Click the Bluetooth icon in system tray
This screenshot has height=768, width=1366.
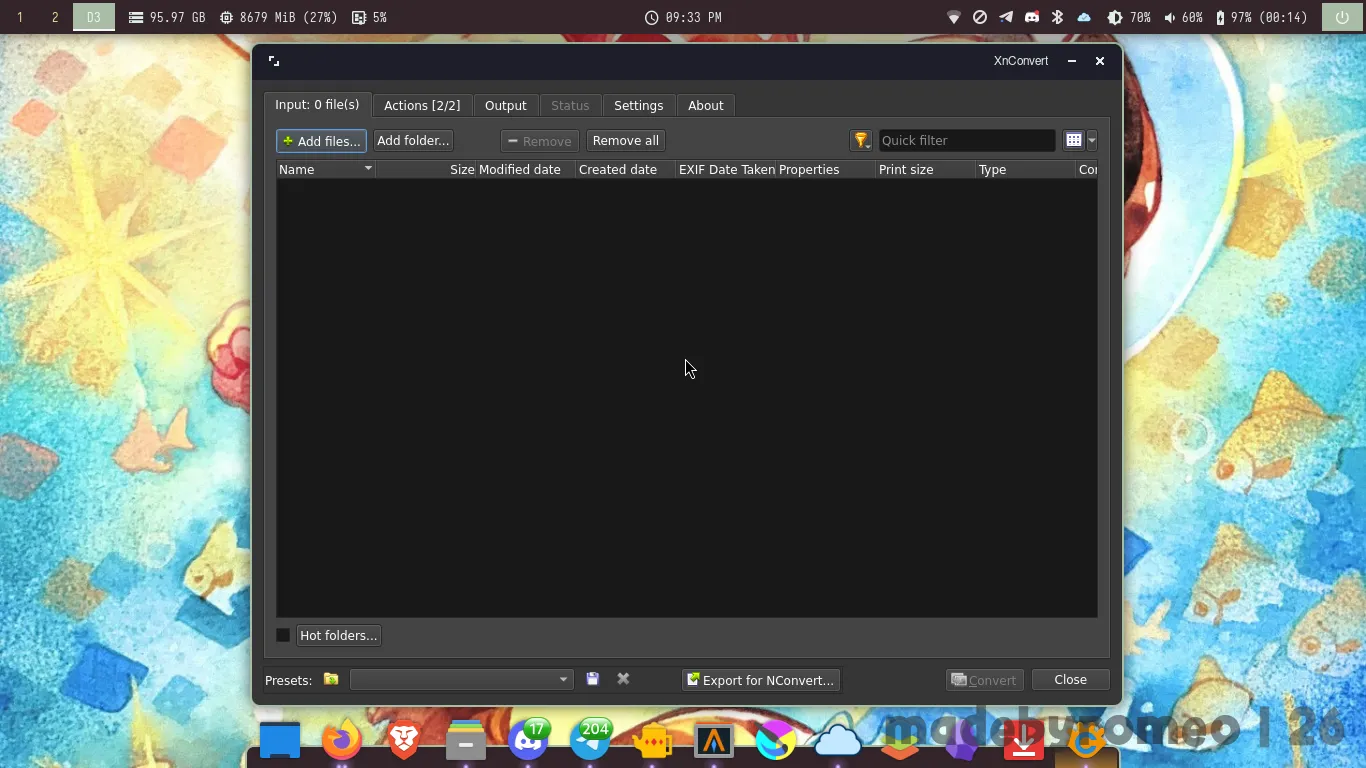point(1057,17)
